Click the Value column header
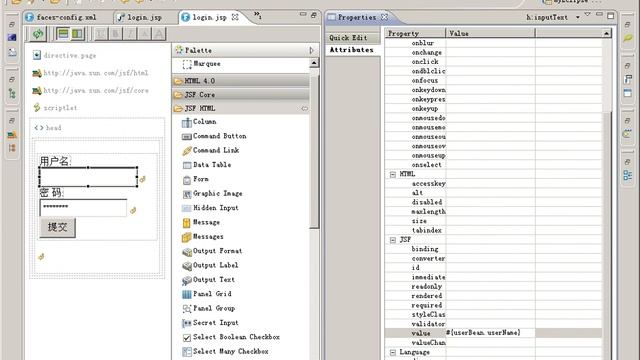The image size is (640, 360). [x=490, y=33]
